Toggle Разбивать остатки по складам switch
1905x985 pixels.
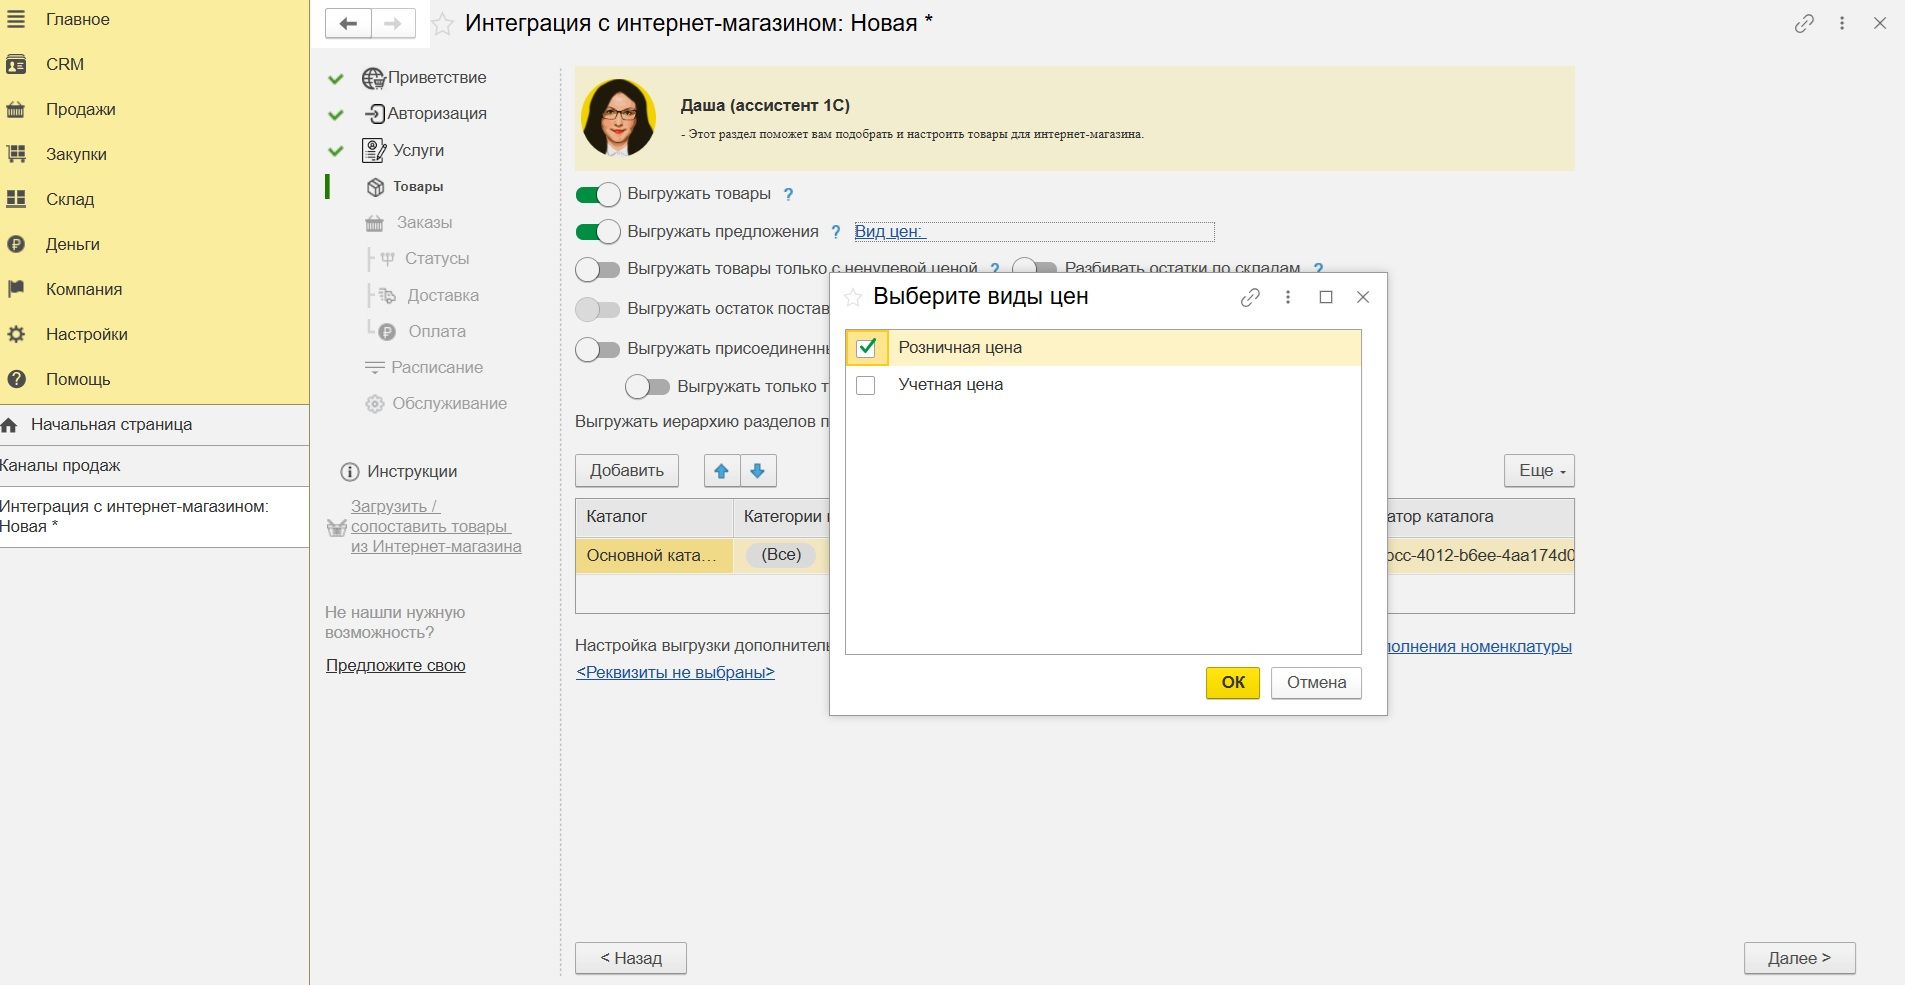[1035, 266]
